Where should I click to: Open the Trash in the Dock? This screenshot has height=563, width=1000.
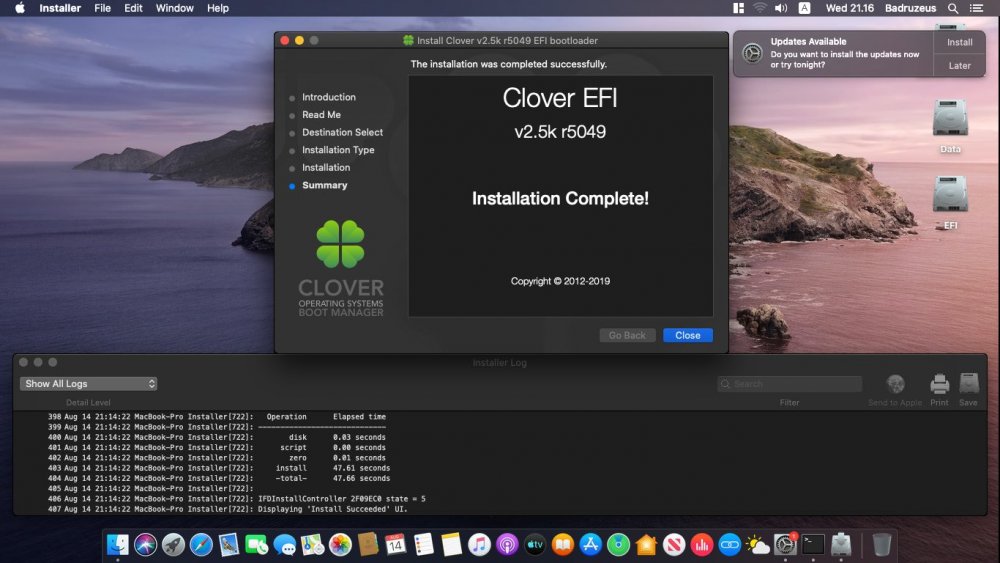(881, 545)
